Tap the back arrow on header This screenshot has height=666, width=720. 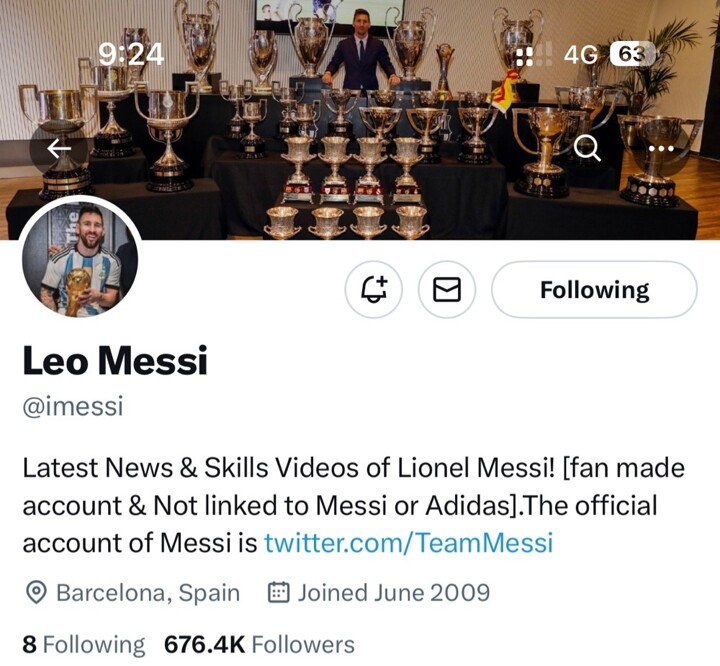(59, 148)
